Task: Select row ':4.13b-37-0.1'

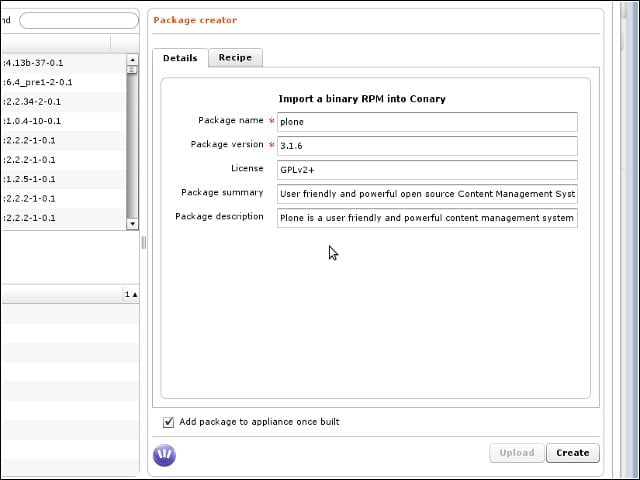Action: coord(63,63)
